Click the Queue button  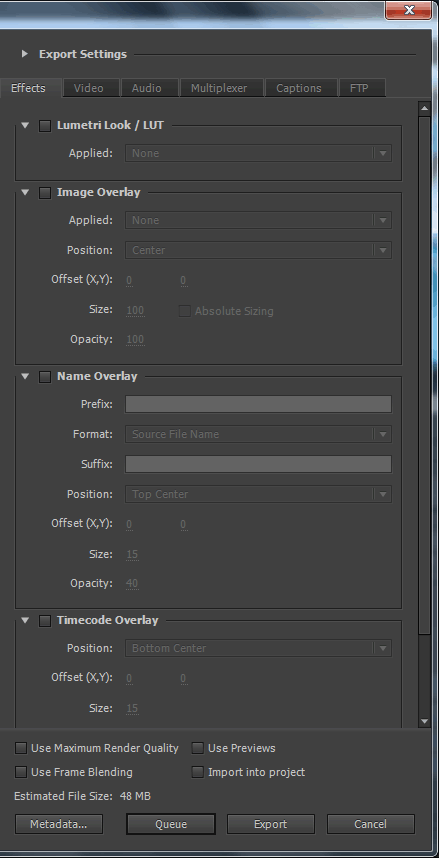171,824
